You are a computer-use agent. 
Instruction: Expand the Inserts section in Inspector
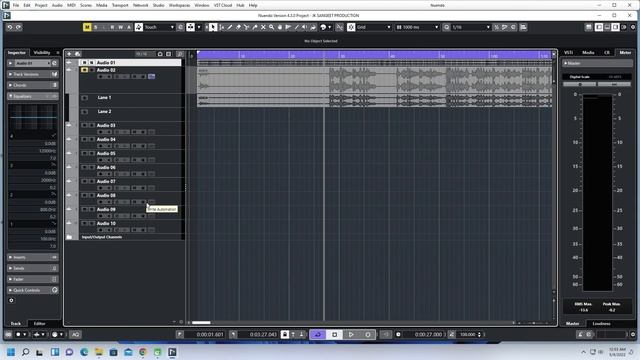coord(33,257)
